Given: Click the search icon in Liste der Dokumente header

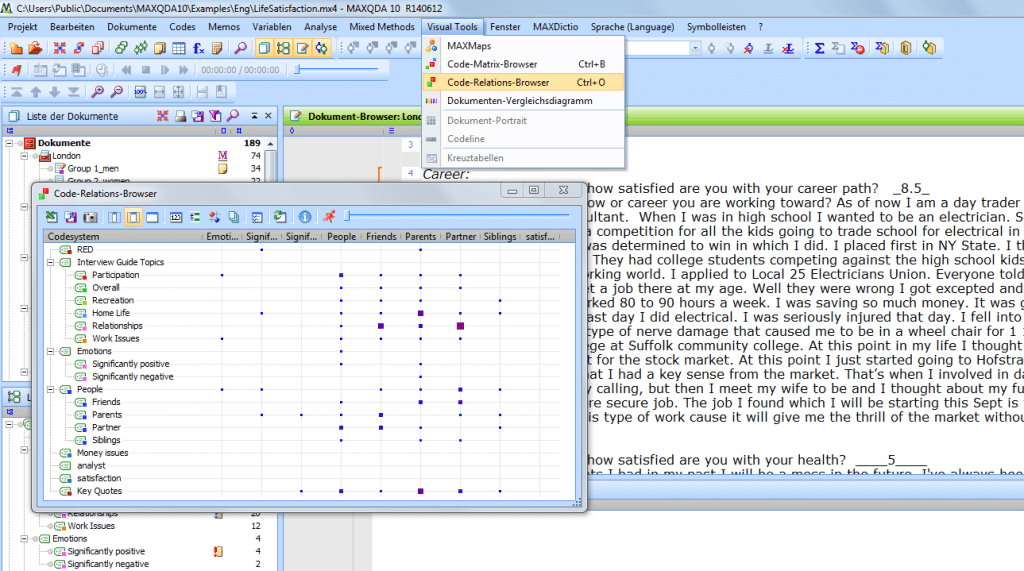Looking at the screenshot, I should (x=232, y=116).
